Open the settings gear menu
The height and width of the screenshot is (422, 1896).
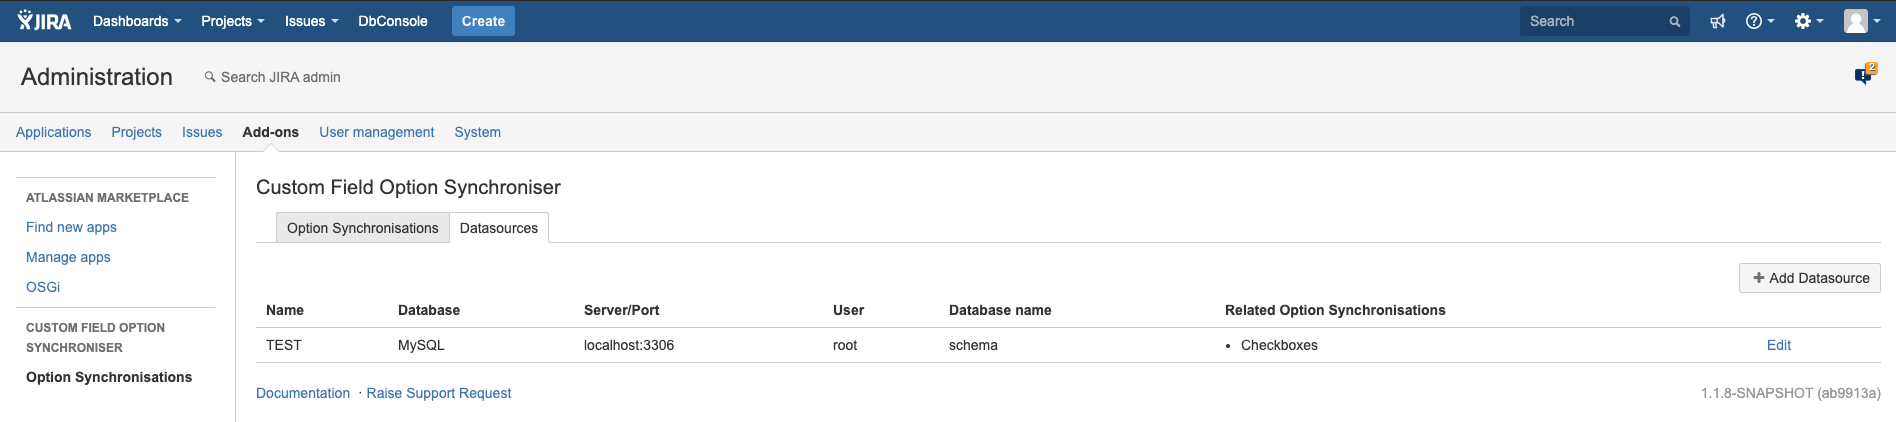(1808, 21)
